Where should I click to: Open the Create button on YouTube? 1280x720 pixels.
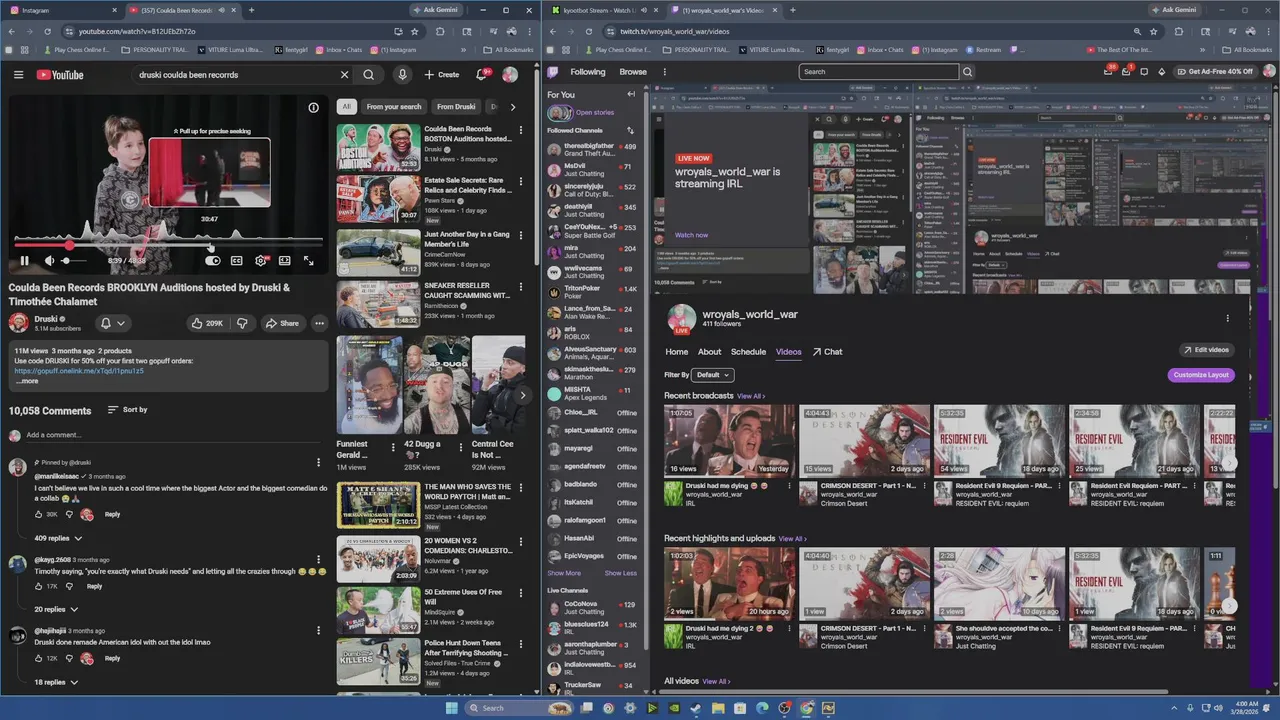(x=442, y=74)
